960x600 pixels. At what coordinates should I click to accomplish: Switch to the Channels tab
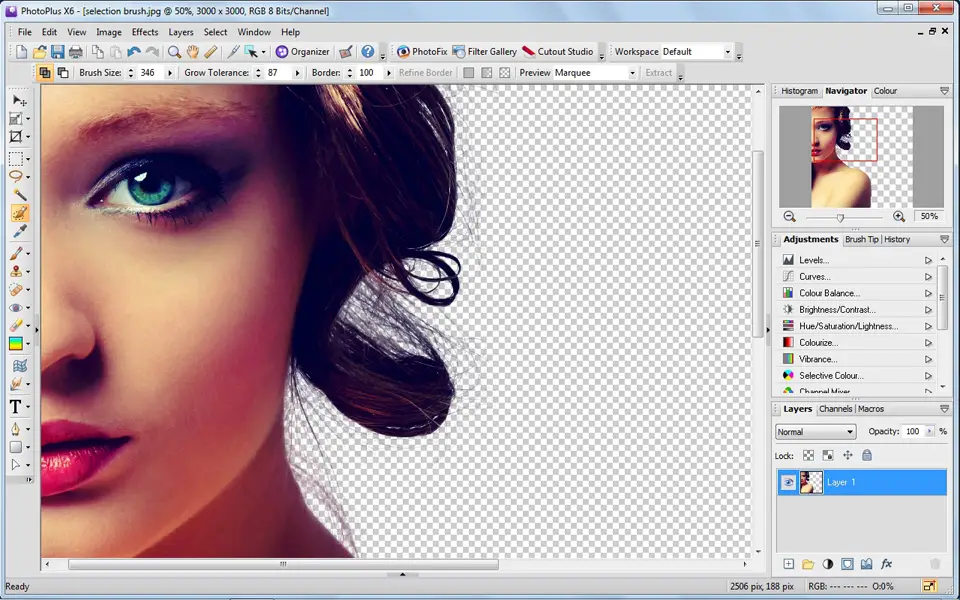tap(835, 409)
